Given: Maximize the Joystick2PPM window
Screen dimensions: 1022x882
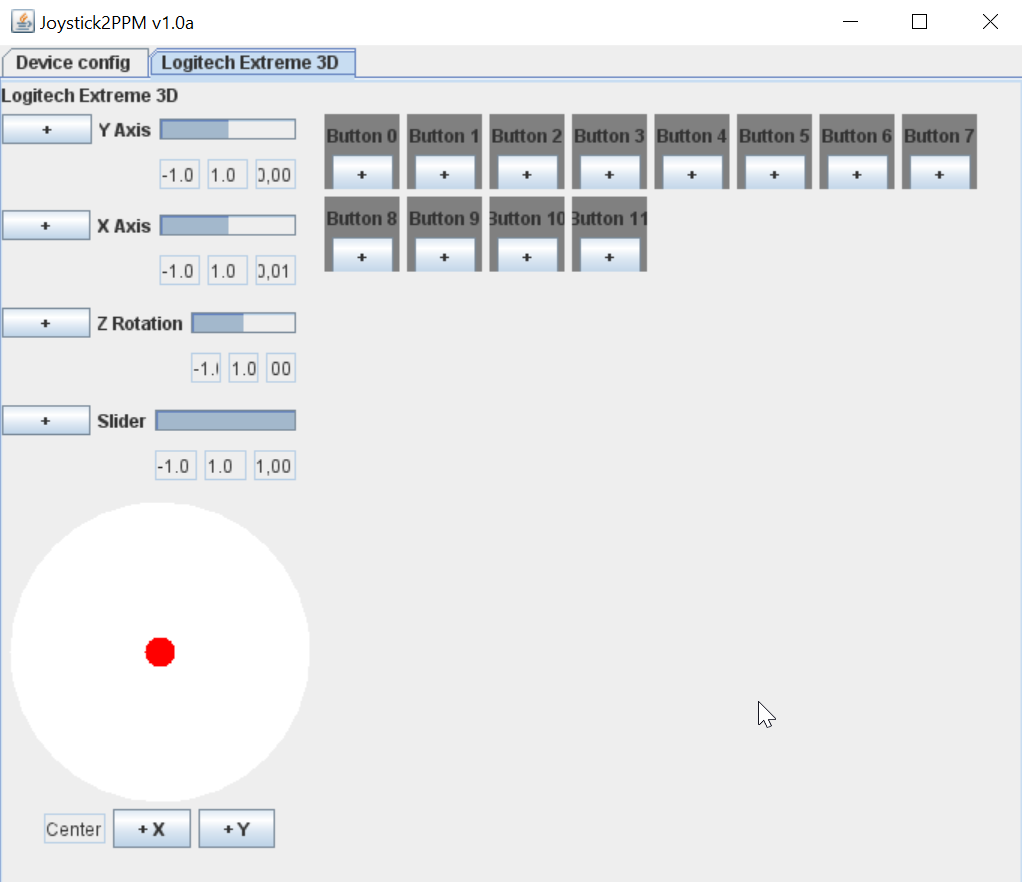Looking at the screenshot, I should coord(920,22).
